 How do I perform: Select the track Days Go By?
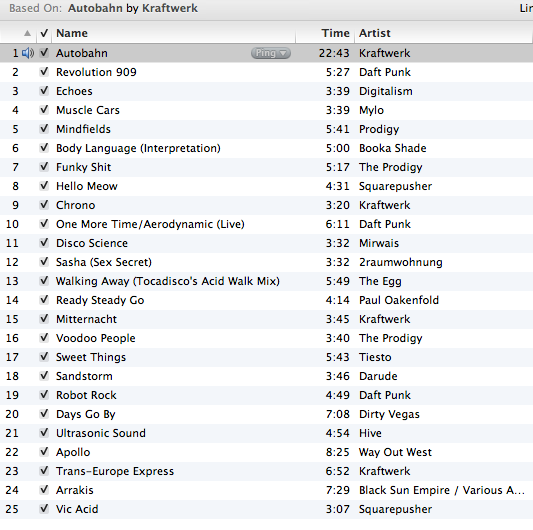(x=86, y=414)
